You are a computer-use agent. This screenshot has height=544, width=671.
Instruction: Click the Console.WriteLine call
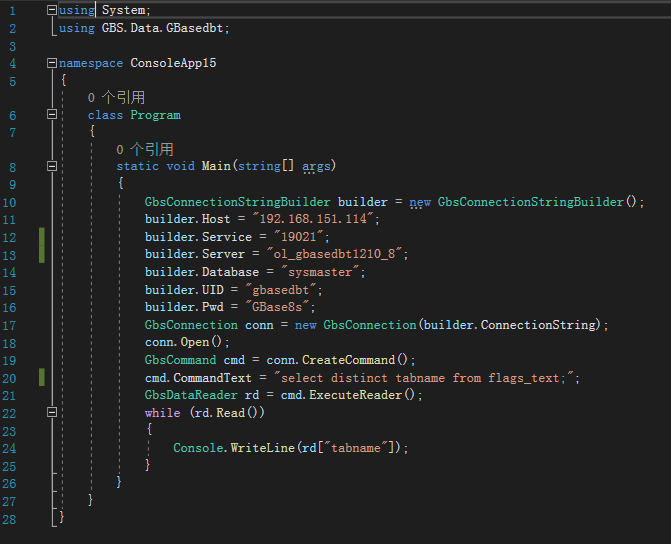(233, 448)
